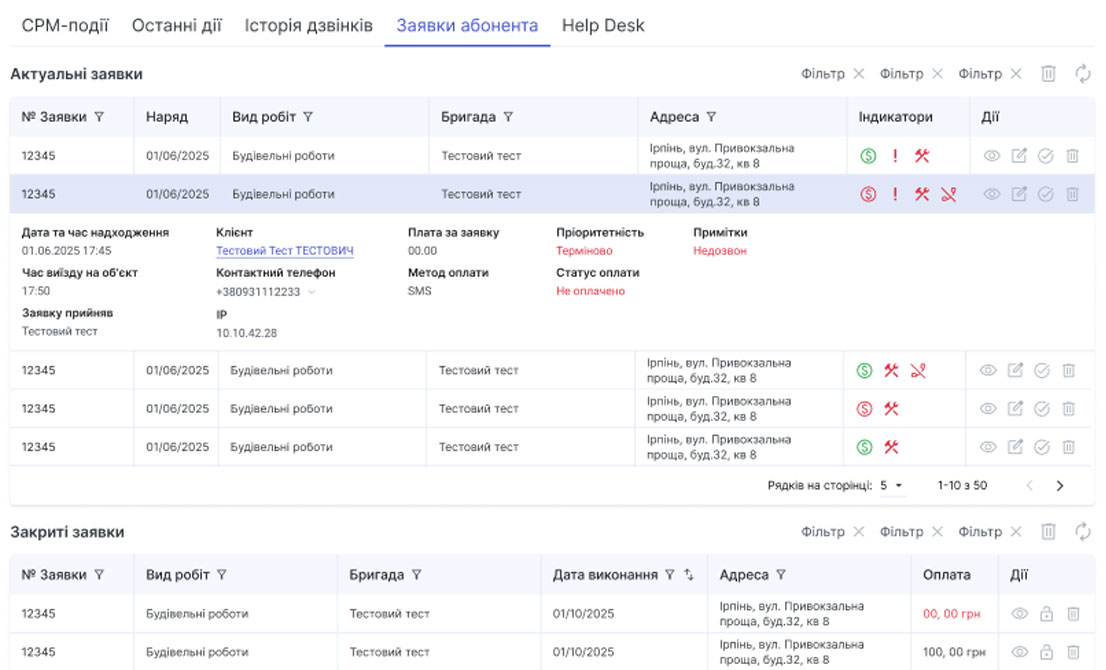Screen dimensions: 1106x670
Task: Click the trash icon above Актуальні заявки table
Action: click(1048, 73)
